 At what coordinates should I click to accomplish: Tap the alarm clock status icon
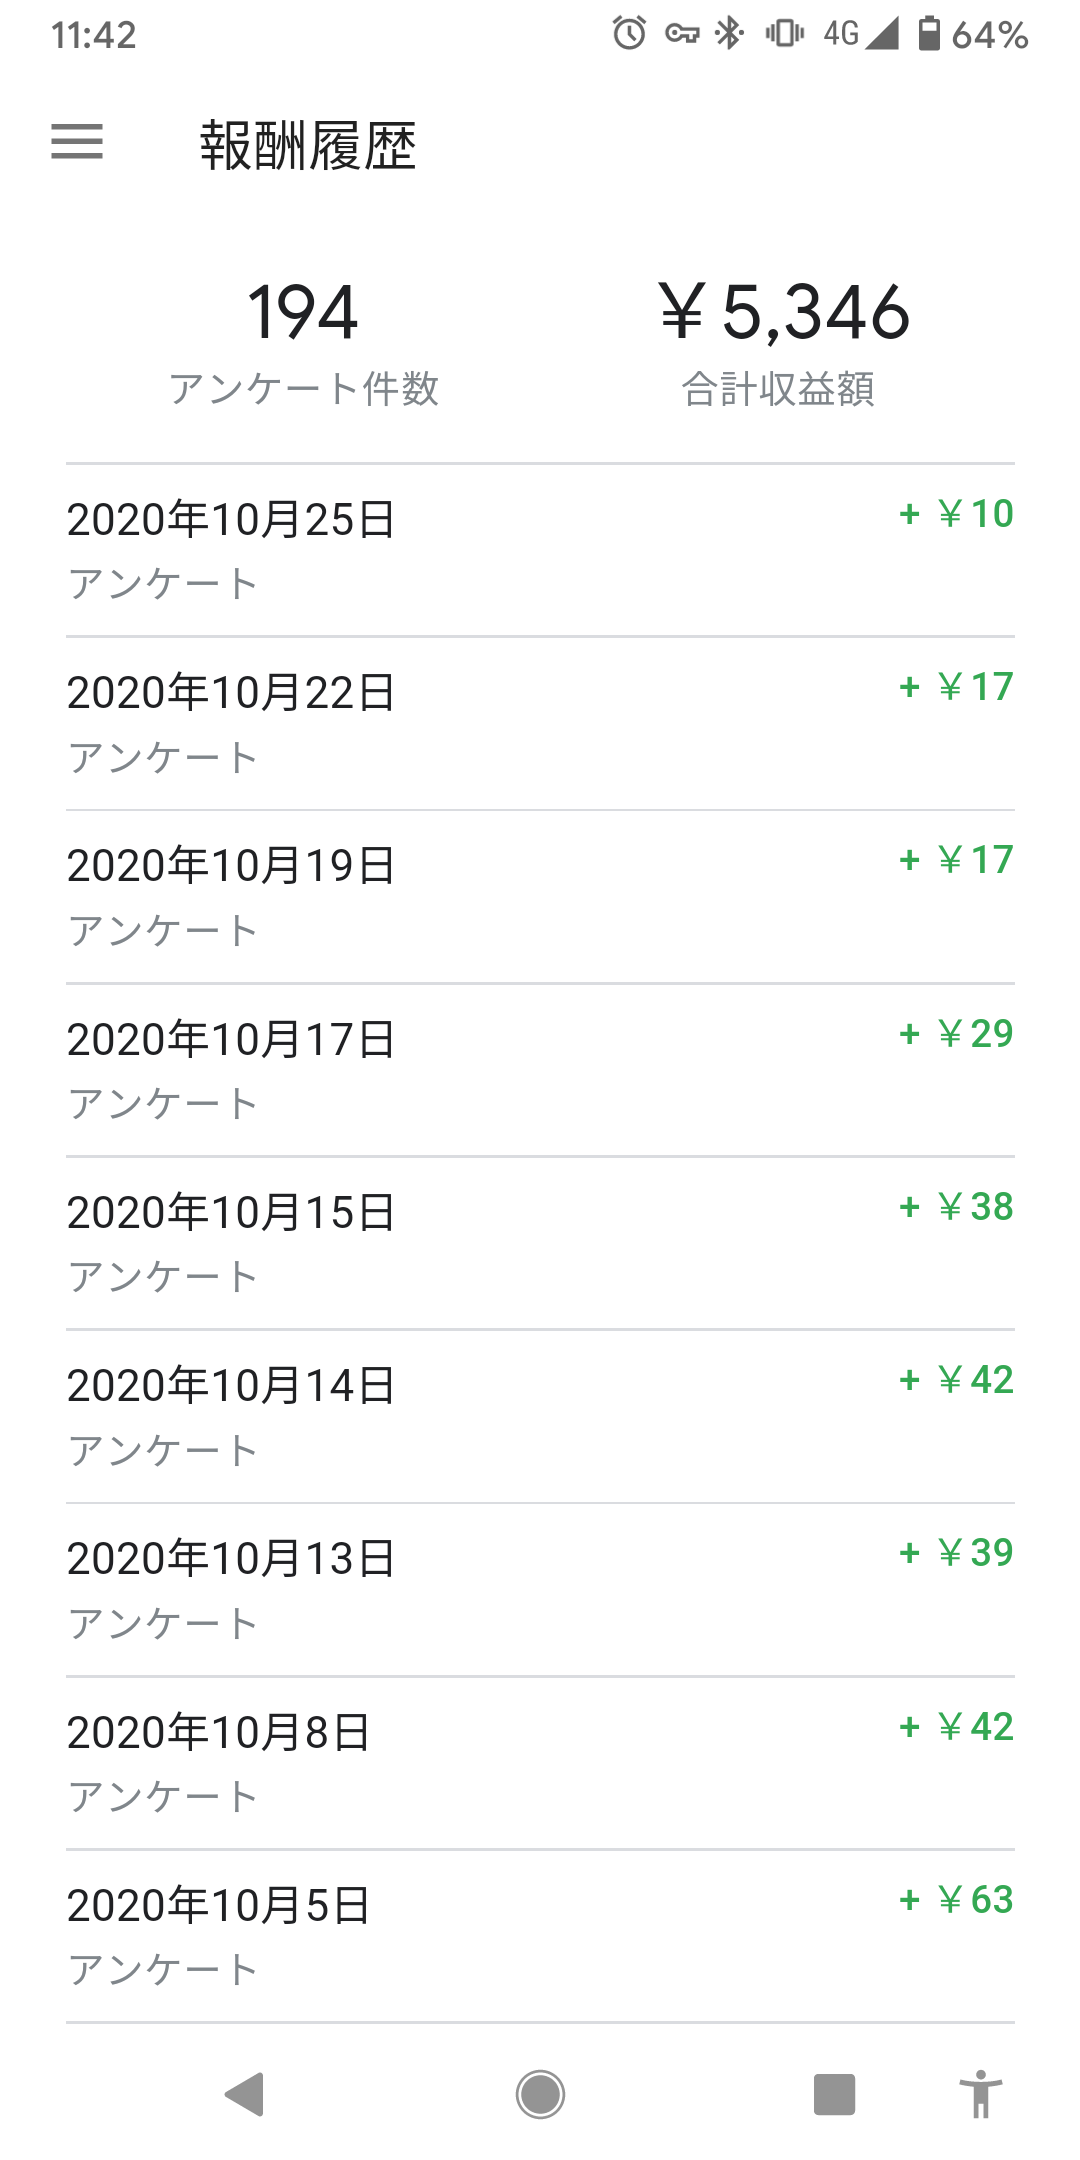click(630, 34)
